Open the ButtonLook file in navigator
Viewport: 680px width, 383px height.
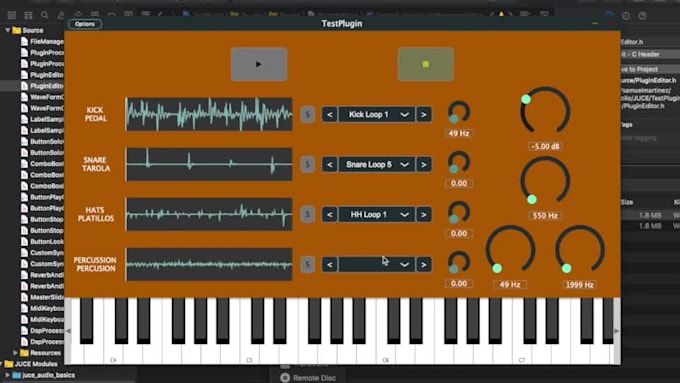tap(42, 242)
